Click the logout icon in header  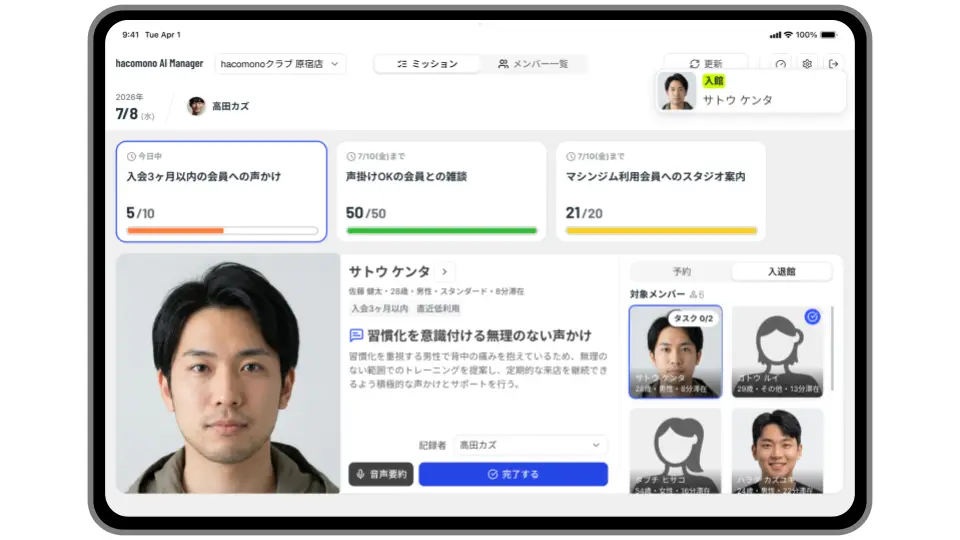click(833, 64)
